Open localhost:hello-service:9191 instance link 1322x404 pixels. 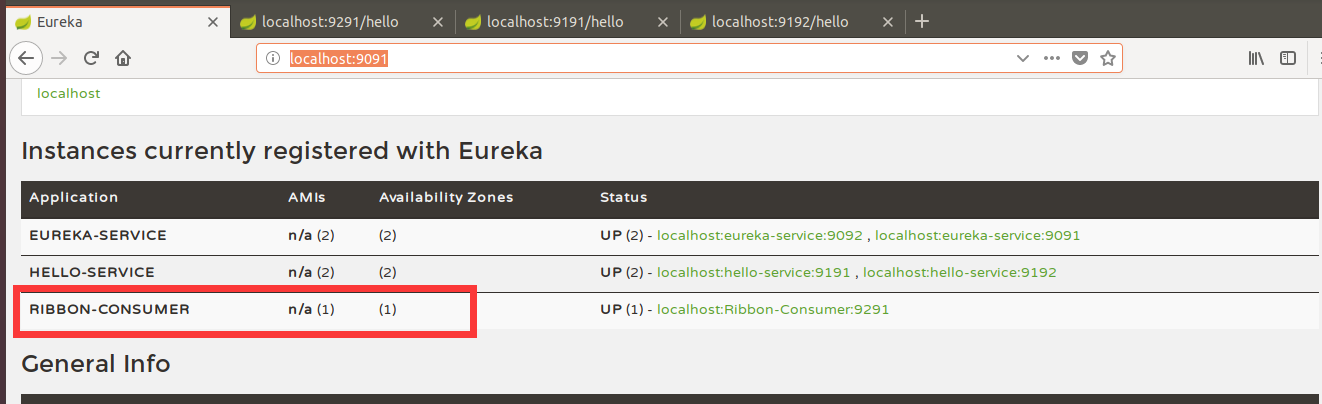(754, 272)
